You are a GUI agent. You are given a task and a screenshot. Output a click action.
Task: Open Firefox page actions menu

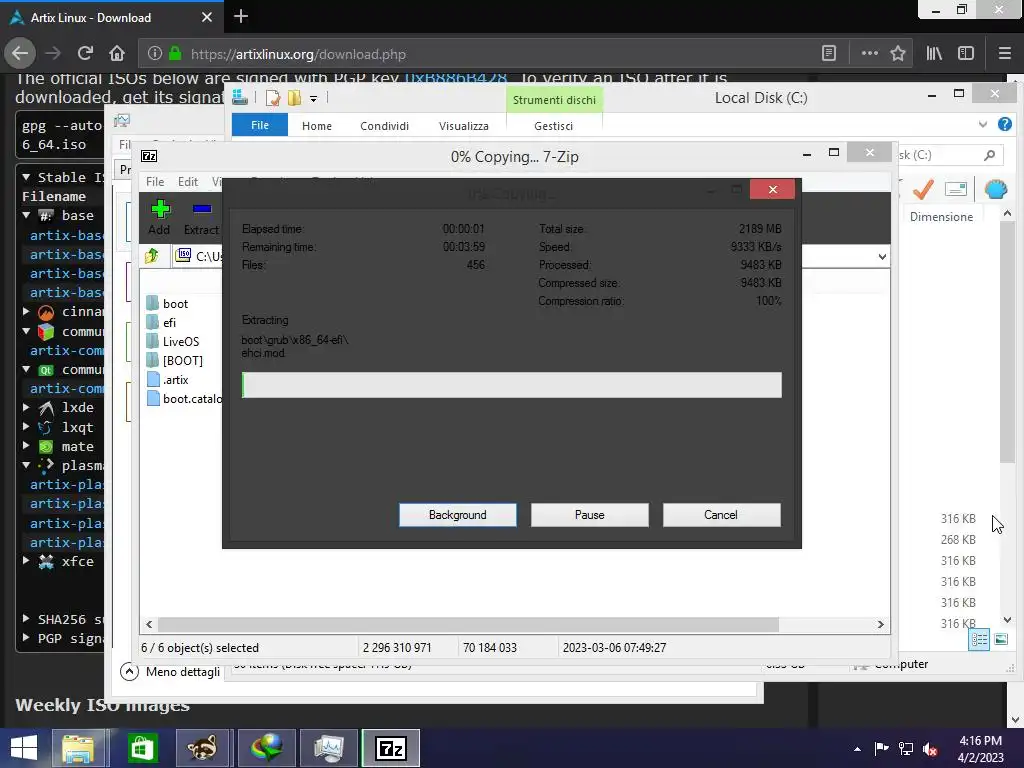869,54
